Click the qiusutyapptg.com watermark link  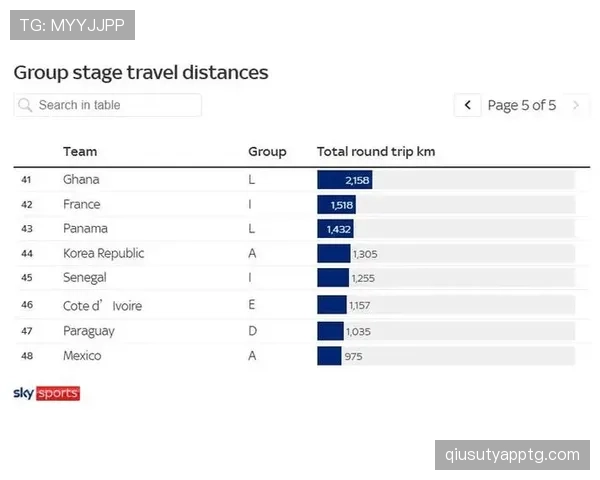[512, 455]
